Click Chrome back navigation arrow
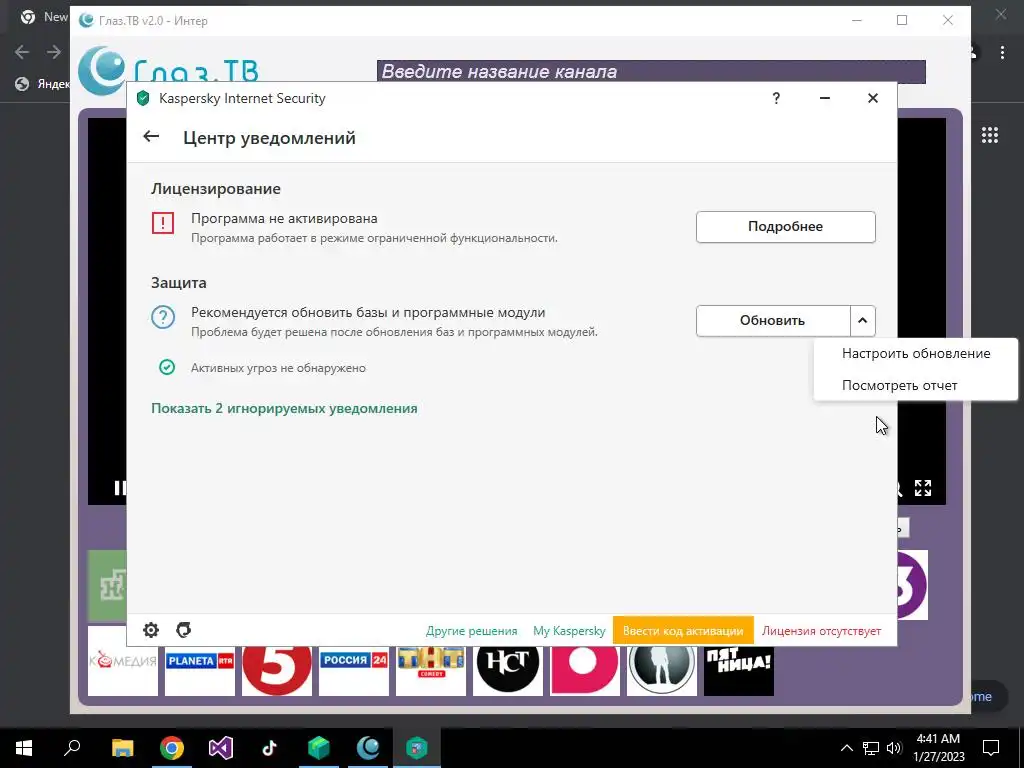 [22, 52]
